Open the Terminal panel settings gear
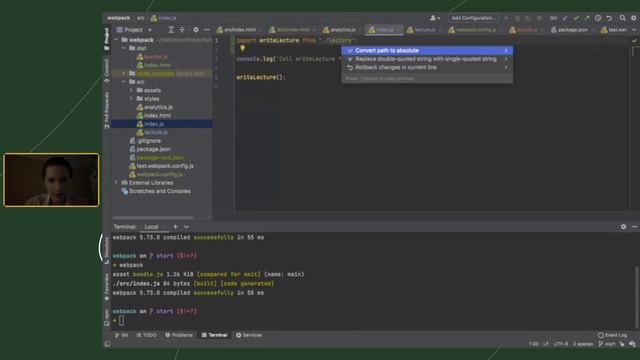This screenshot has height=360, width=640. click(x=623, y=227)
